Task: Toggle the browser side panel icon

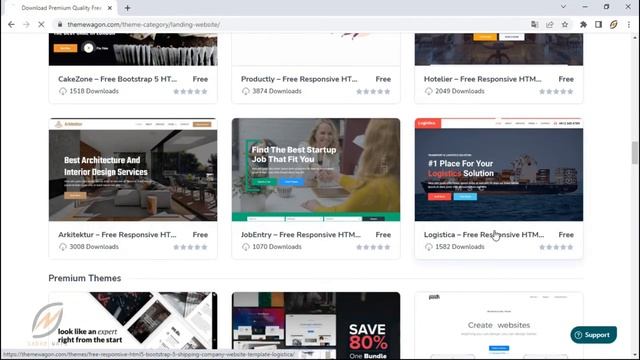Action: (598, 24)
